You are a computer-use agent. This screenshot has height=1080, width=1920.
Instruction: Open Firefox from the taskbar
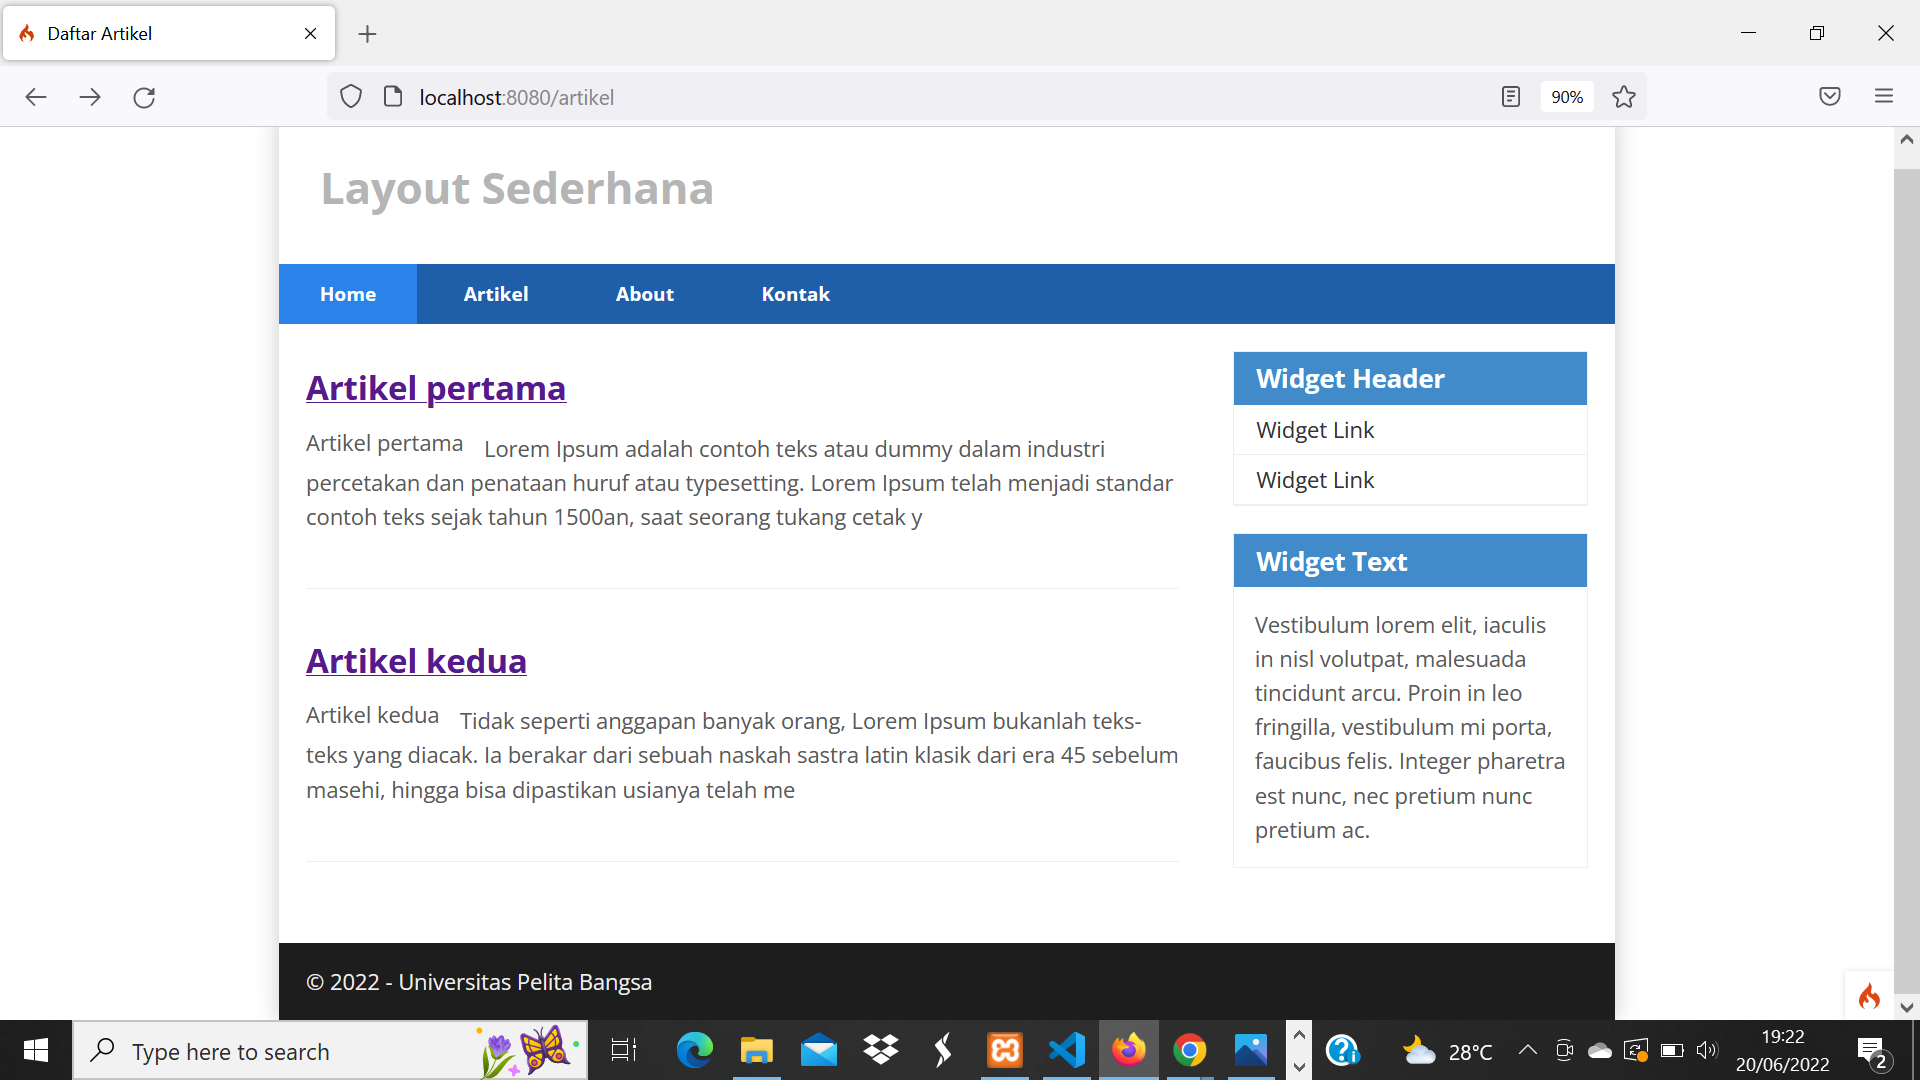1128,1050
